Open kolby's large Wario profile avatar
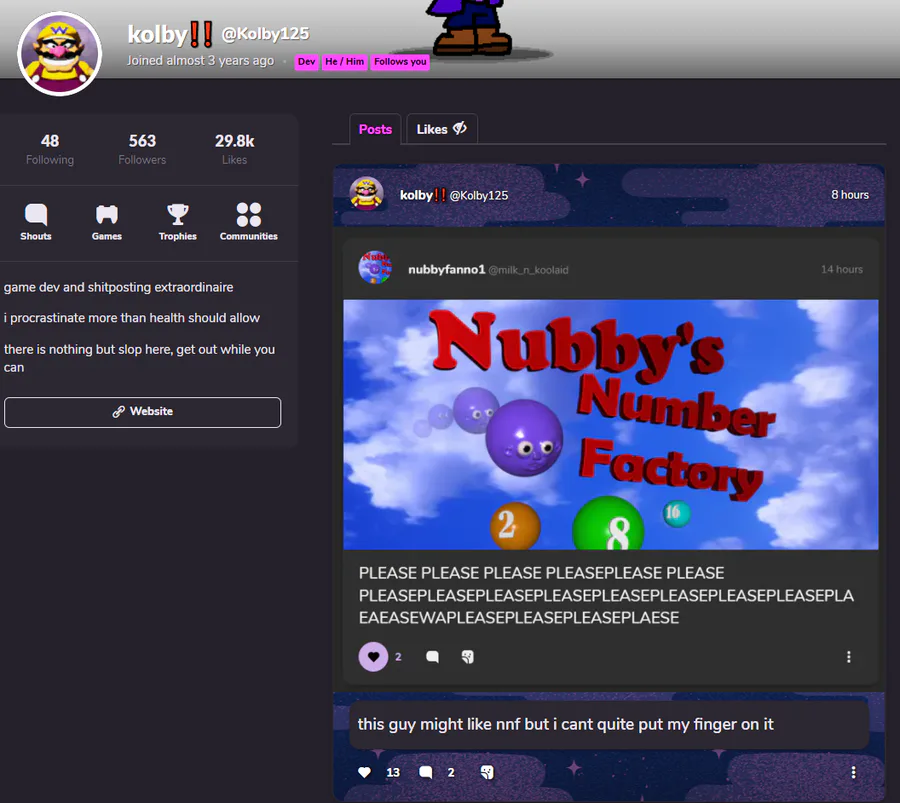 pos(60,54)
